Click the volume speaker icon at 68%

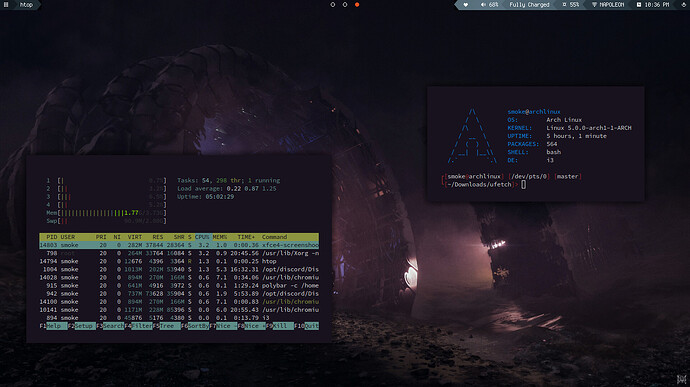[483, 5]
